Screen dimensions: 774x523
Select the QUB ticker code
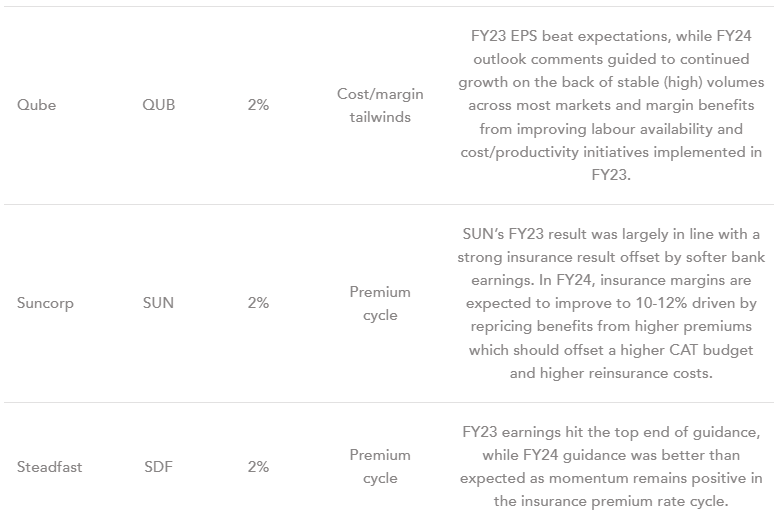pyautogui.click(x=159, y=105)
